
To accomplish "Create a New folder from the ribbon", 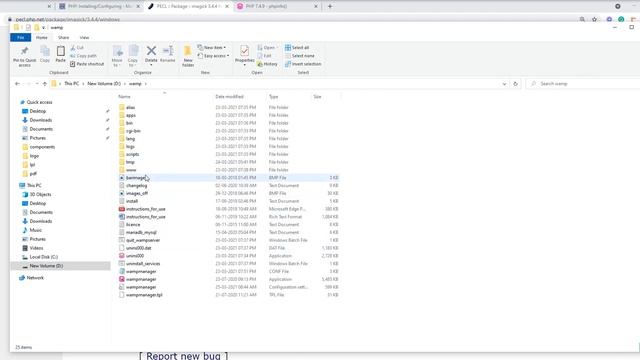I will 188,56.
